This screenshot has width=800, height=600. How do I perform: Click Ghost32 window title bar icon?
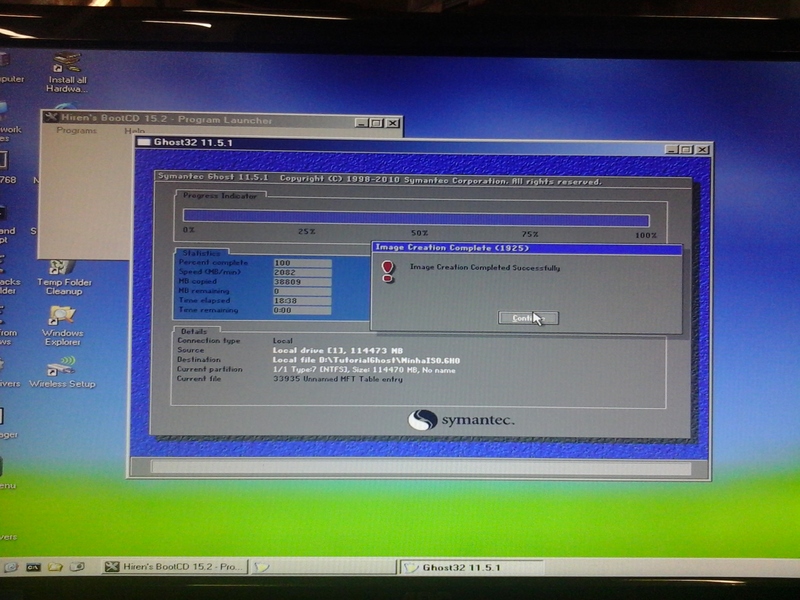144,142
